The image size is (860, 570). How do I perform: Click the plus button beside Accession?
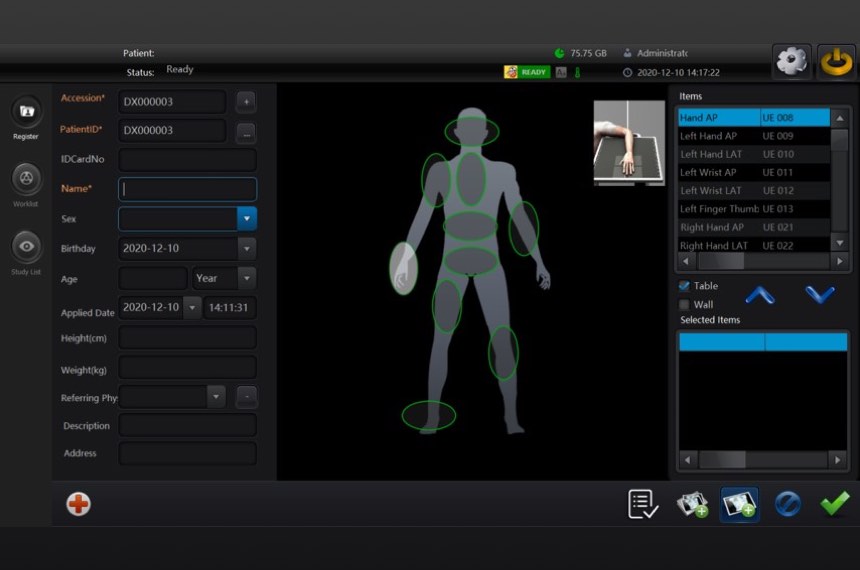(x=245, y=102)
